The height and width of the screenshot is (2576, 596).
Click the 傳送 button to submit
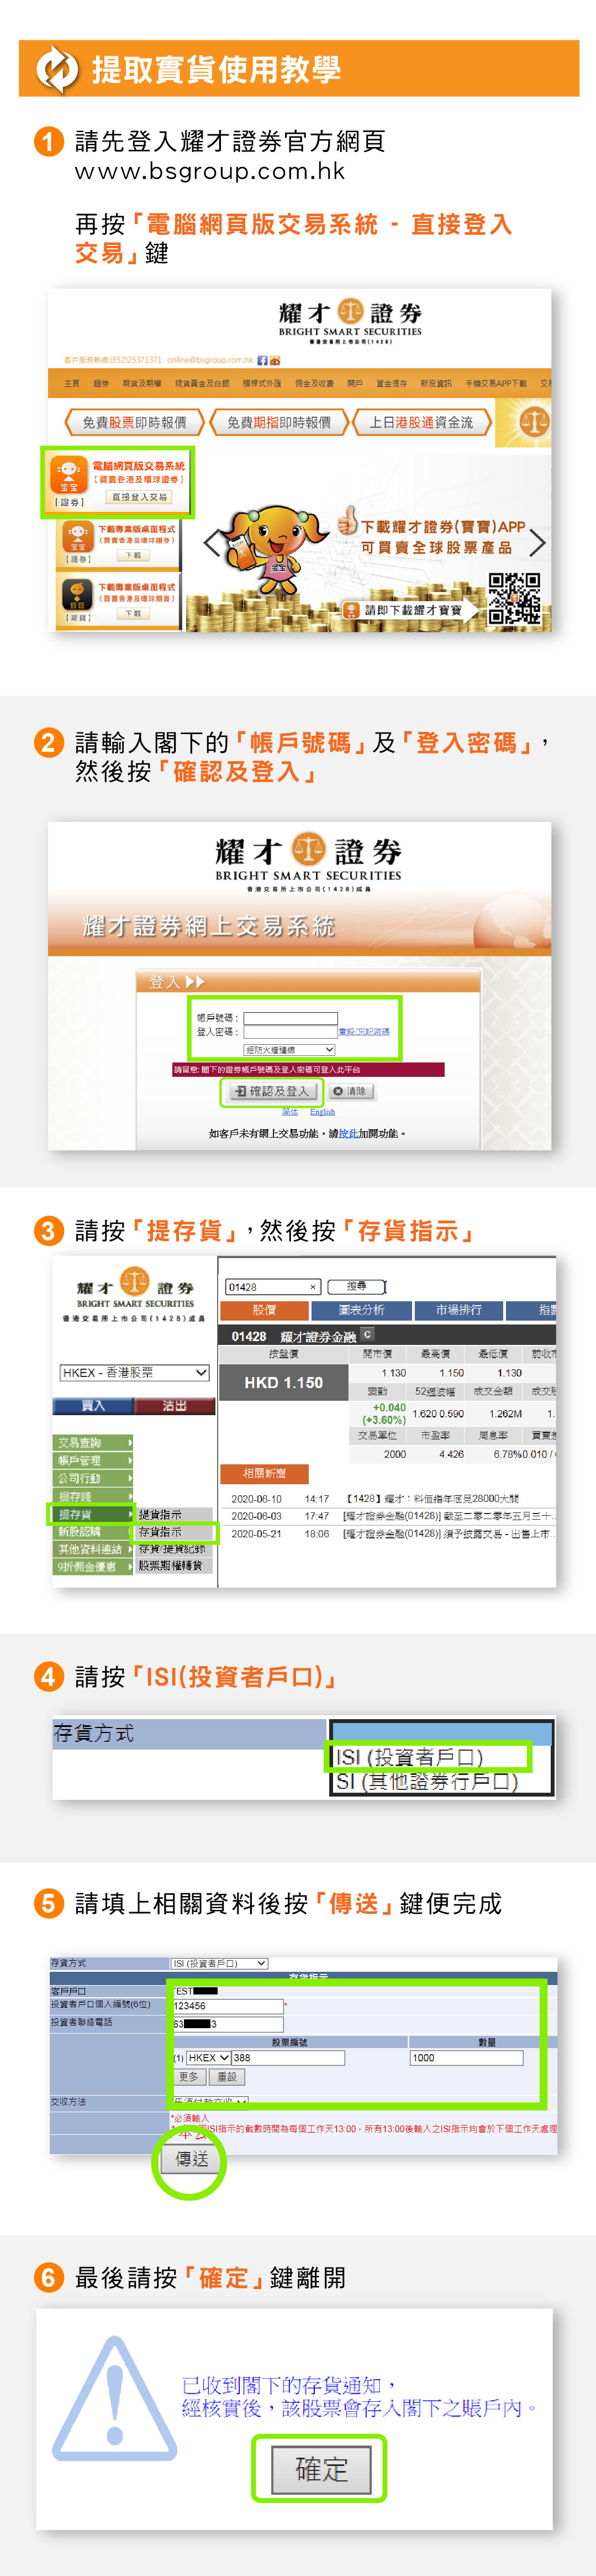(x=192, y=2159)
